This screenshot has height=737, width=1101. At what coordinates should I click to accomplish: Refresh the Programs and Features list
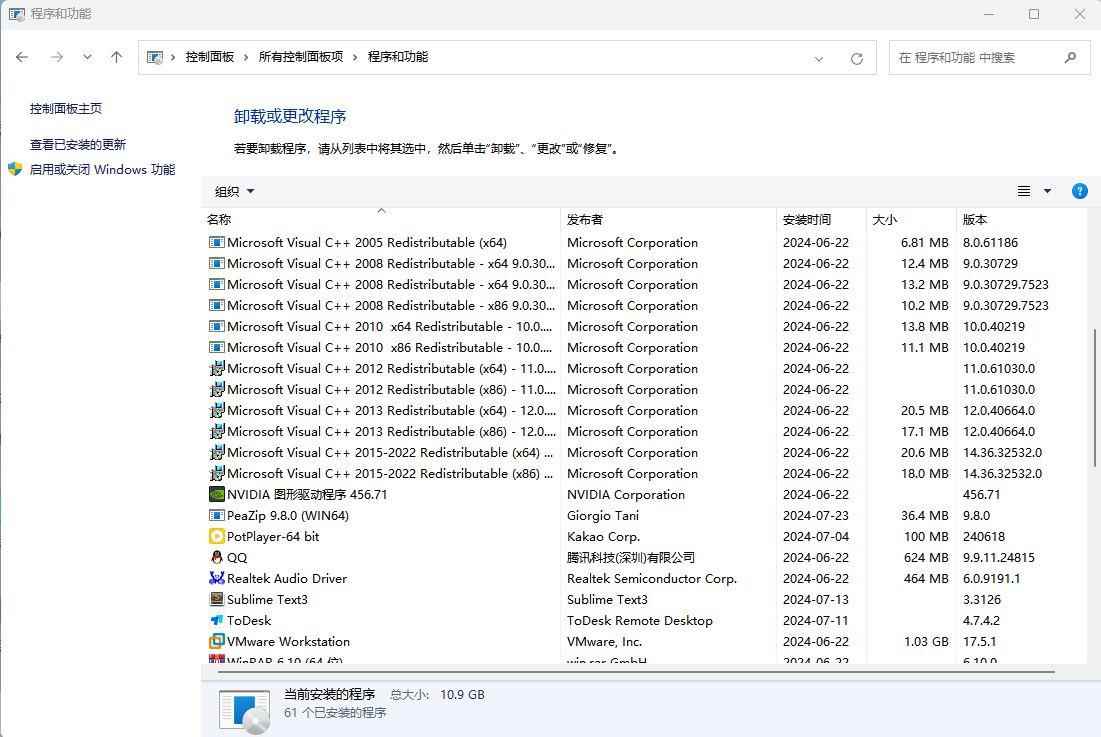[x=857, y=58]
